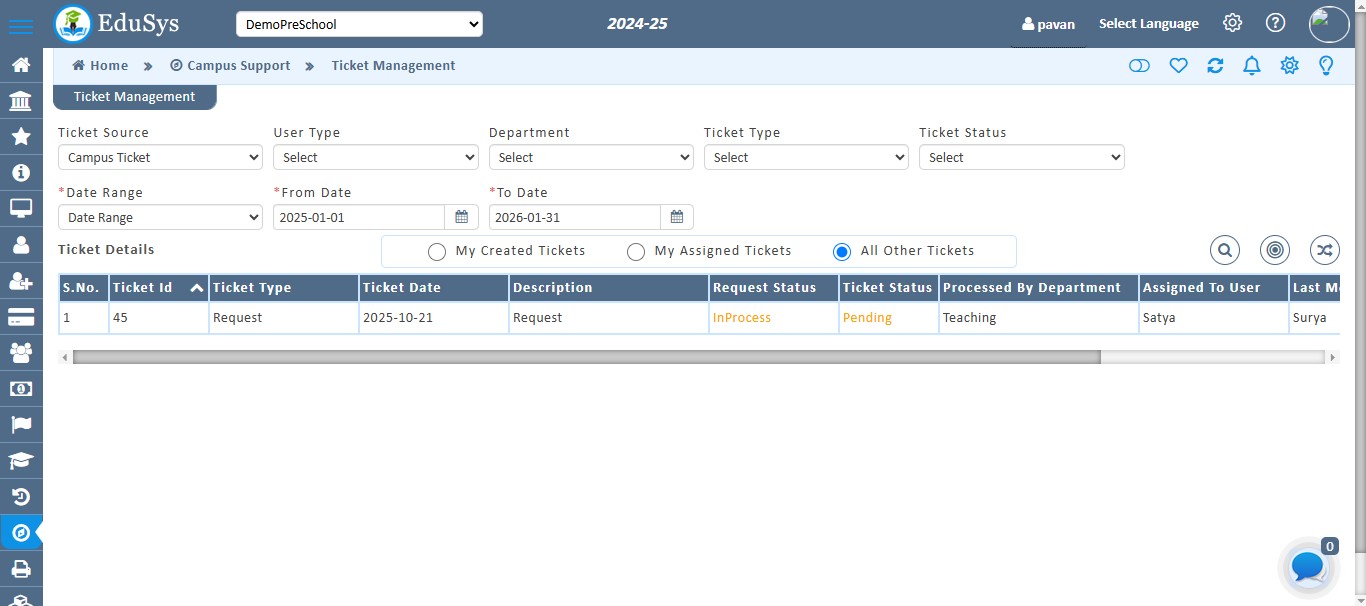Refresh the page using the refresh icon
Screen dimensions: 1366x606
click(x=1215, y=65)
